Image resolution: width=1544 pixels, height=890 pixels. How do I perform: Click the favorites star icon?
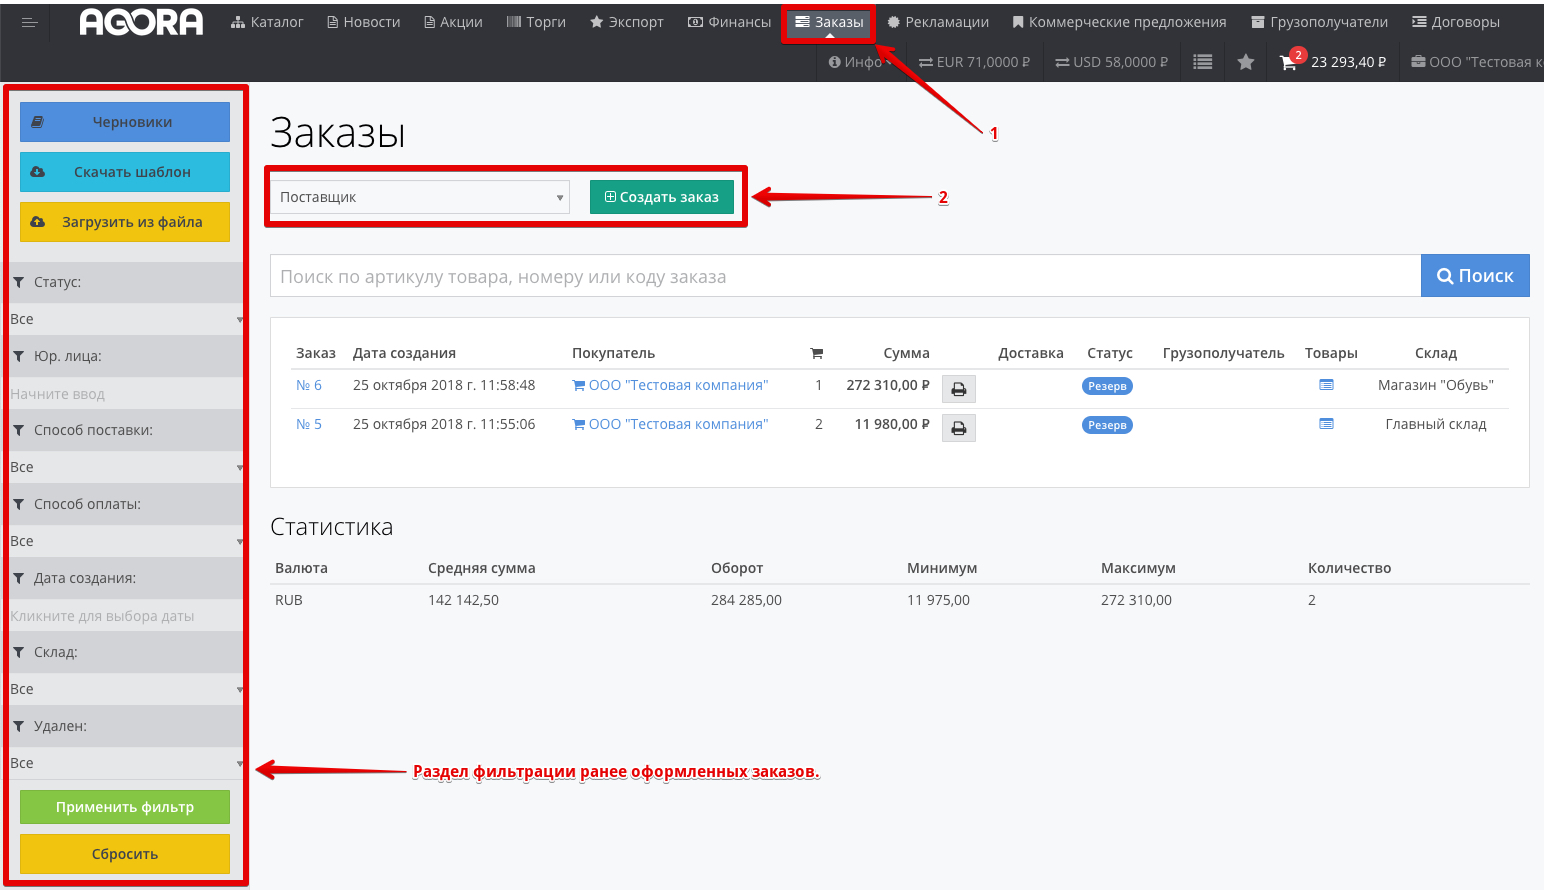(1245, 62)
